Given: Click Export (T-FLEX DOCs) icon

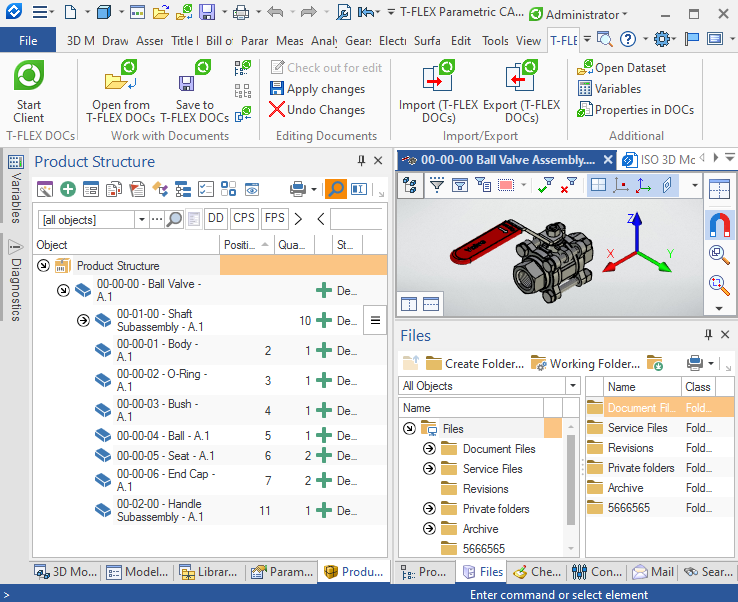Looking at the screenshot, I should [521, 76].
